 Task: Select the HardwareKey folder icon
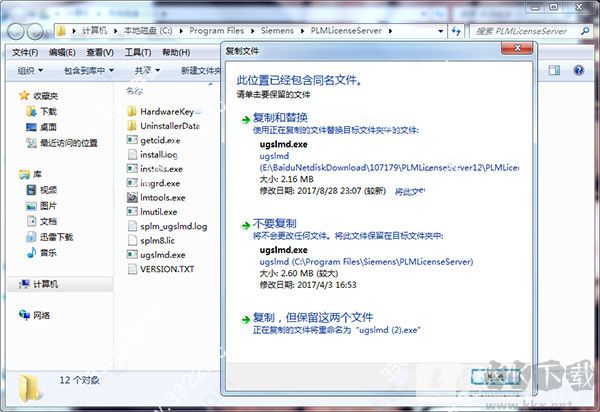click(132, 111)
